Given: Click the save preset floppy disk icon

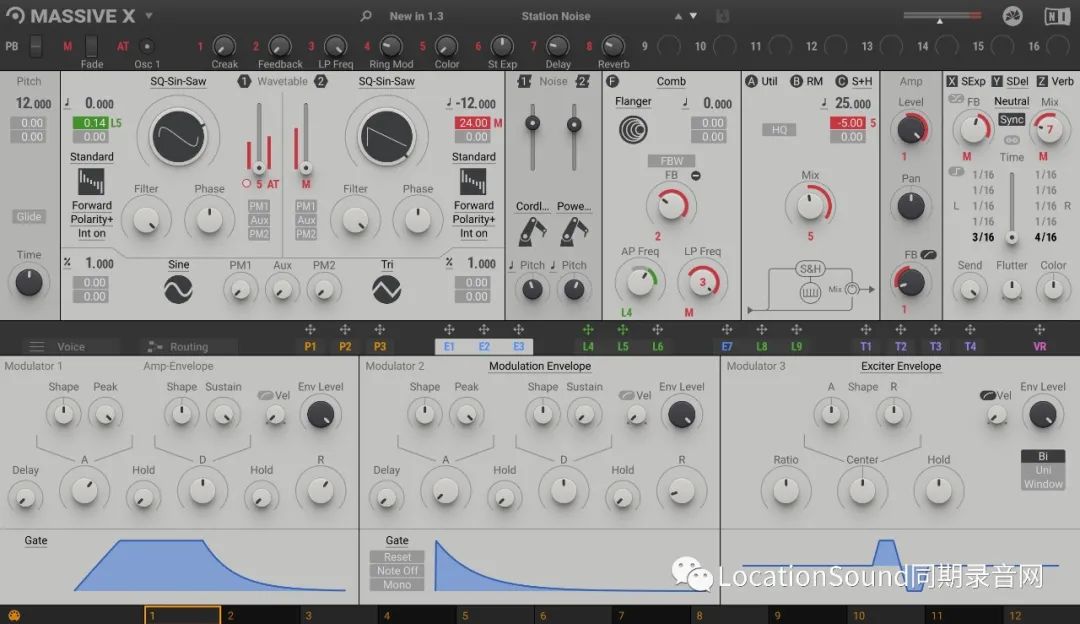Looking at the screenshot, I should click(723, 16).
